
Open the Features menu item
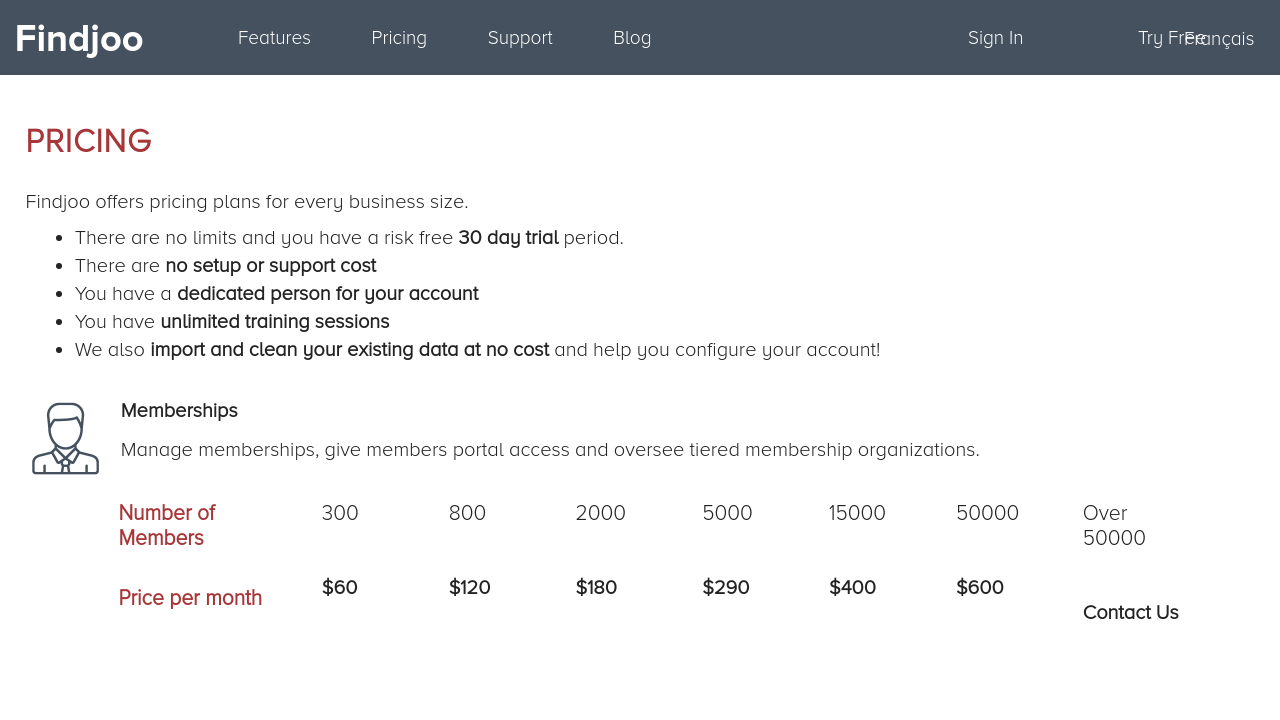[274, 38]
